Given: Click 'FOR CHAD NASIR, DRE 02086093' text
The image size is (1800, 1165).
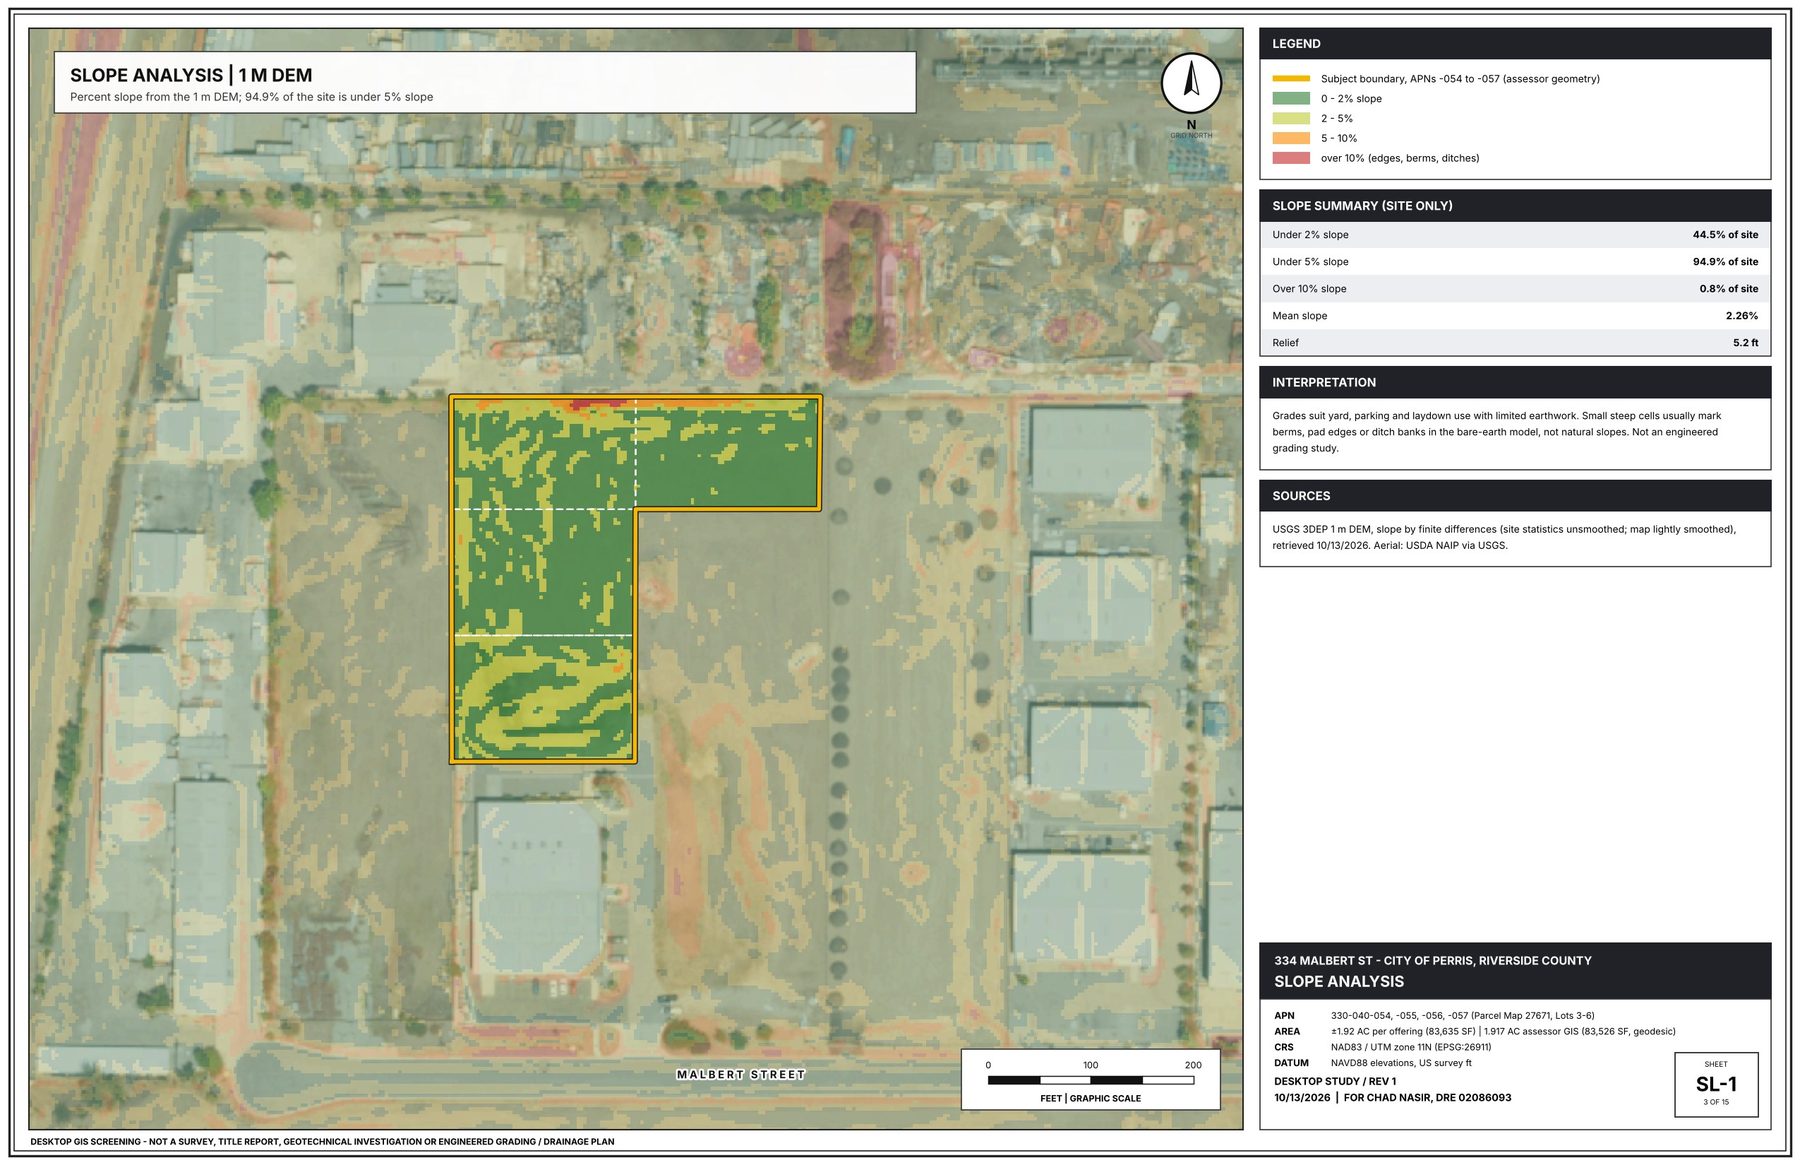Looking at the screenshot, I should coord(1427,1098).
